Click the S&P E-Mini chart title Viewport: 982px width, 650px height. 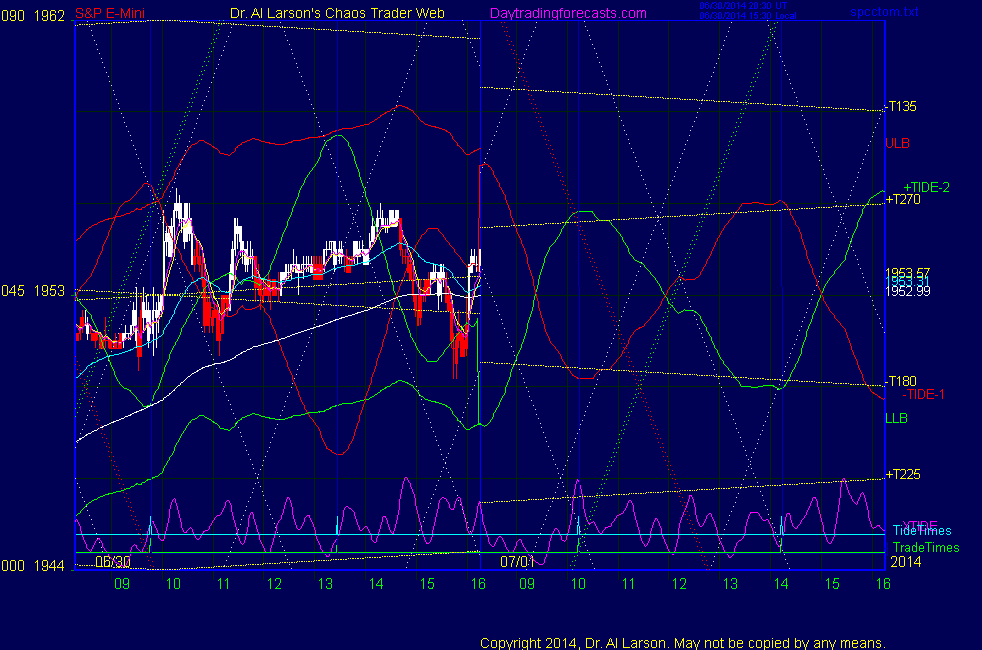tap(110, 14)
